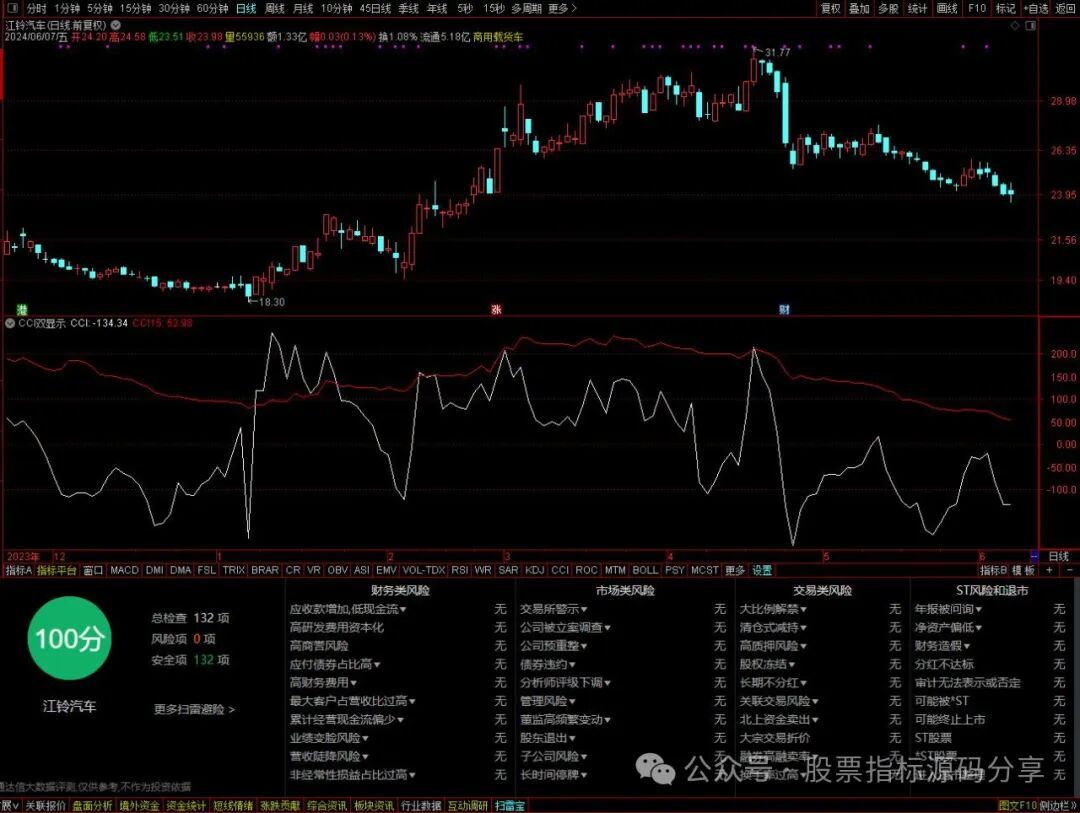Select the CCI indicator tab
This screenshot has height=813, width=1080.
click(x=560, y=570)
